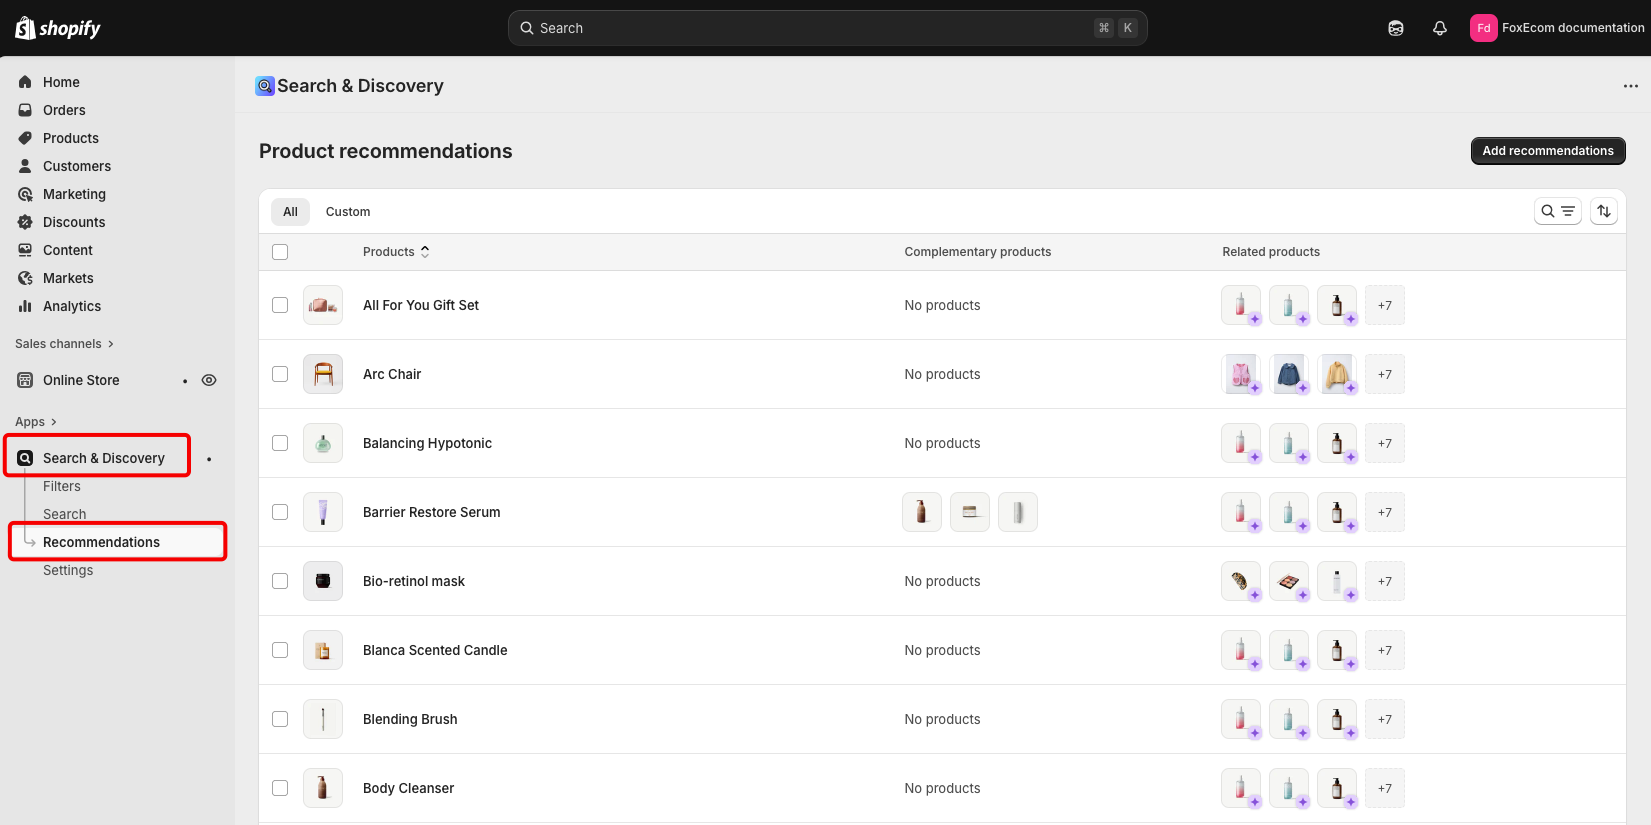Click the Shopify logo

(58, 28)
